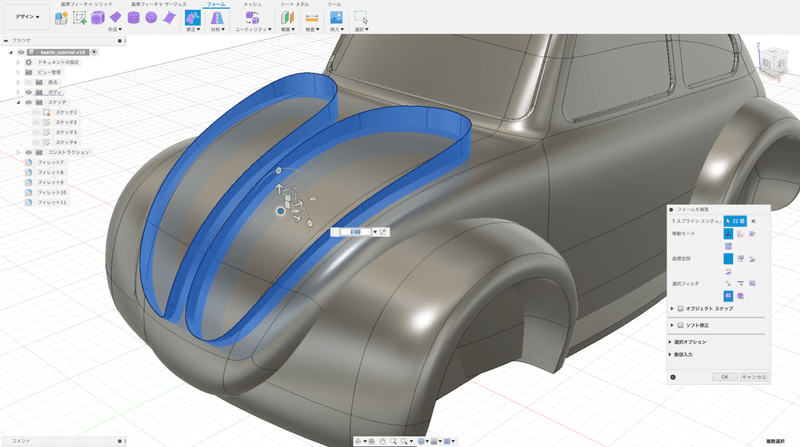Clear the T-Spline selection with X
This screenshot has height=447, width=800.
point(753,221)
